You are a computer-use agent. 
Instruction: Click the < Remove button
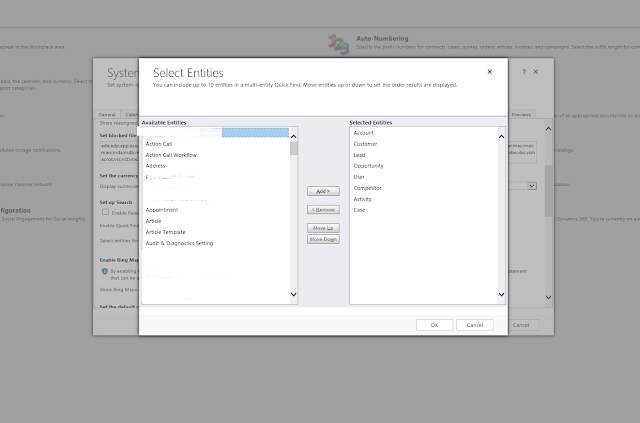(323, 209)
